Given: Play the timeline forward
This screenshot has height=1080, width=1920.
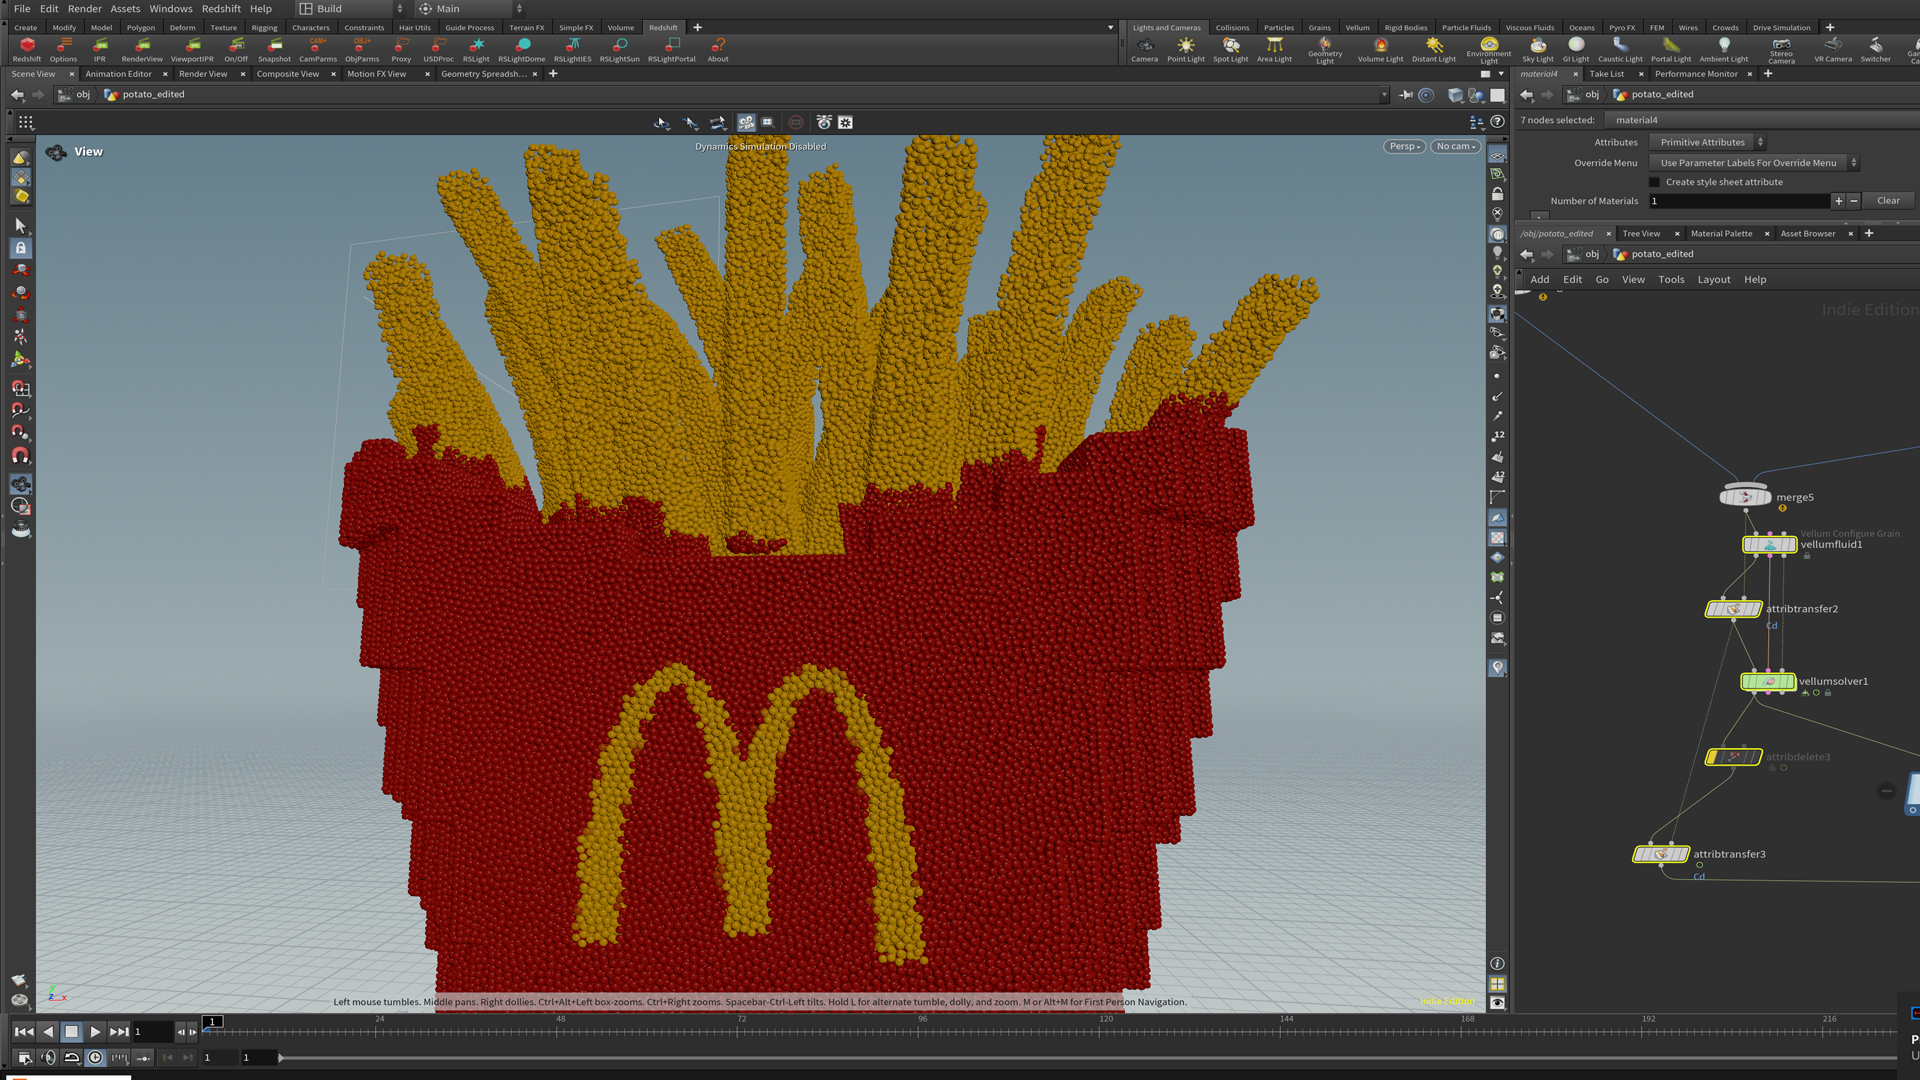Looking at the screenshot, I should 95,1032.
